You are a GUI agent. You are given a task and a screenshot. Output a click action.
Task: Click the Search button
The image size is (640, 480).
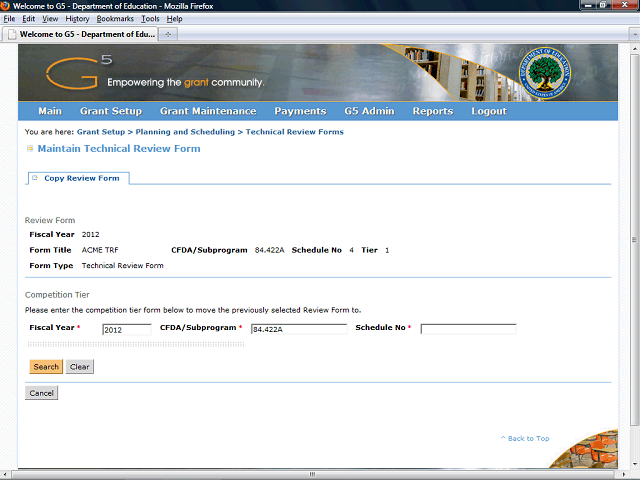pyautogui.click(x=46, y=367)
